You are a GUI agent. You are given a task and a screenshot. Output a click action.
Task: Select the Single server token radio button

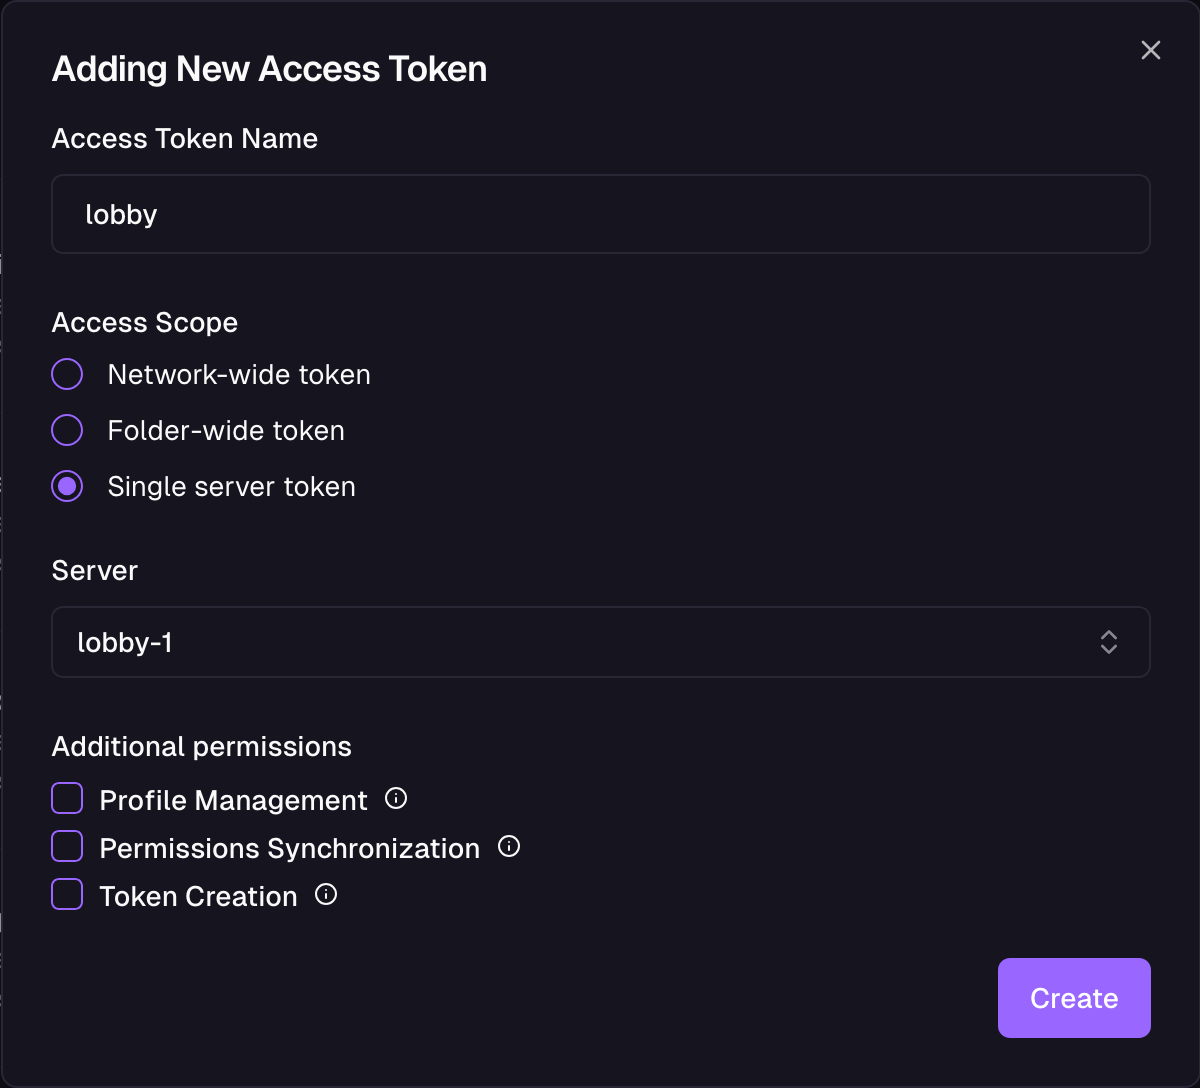(66, 486)
